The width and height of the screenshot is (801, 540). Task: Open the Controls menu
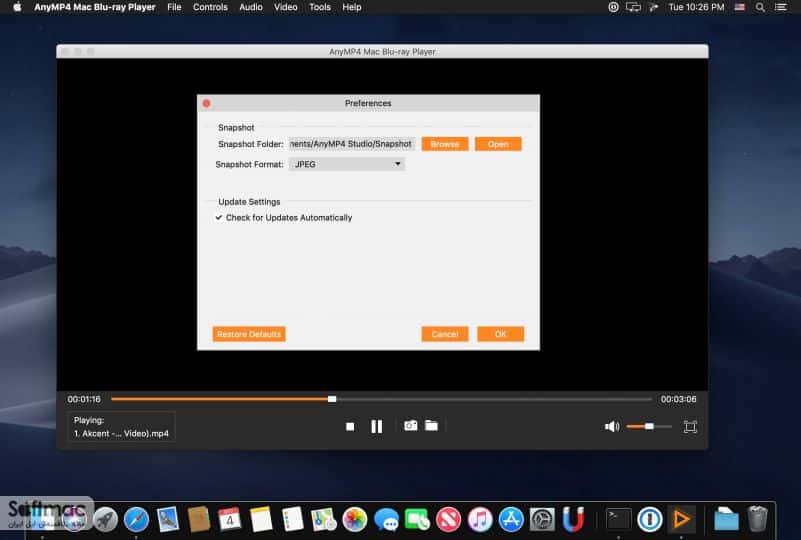click(210, 7)
